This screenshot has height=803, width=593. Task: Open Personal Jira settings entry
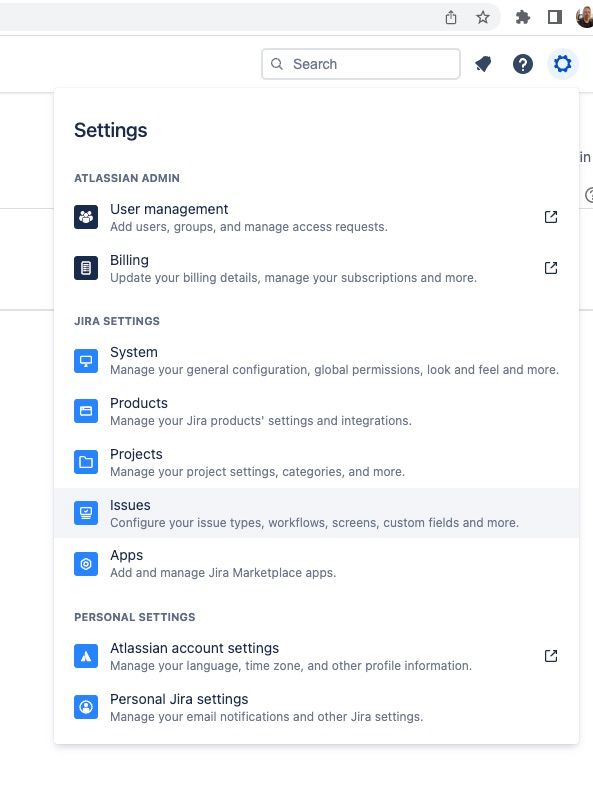tap(316, 707)
